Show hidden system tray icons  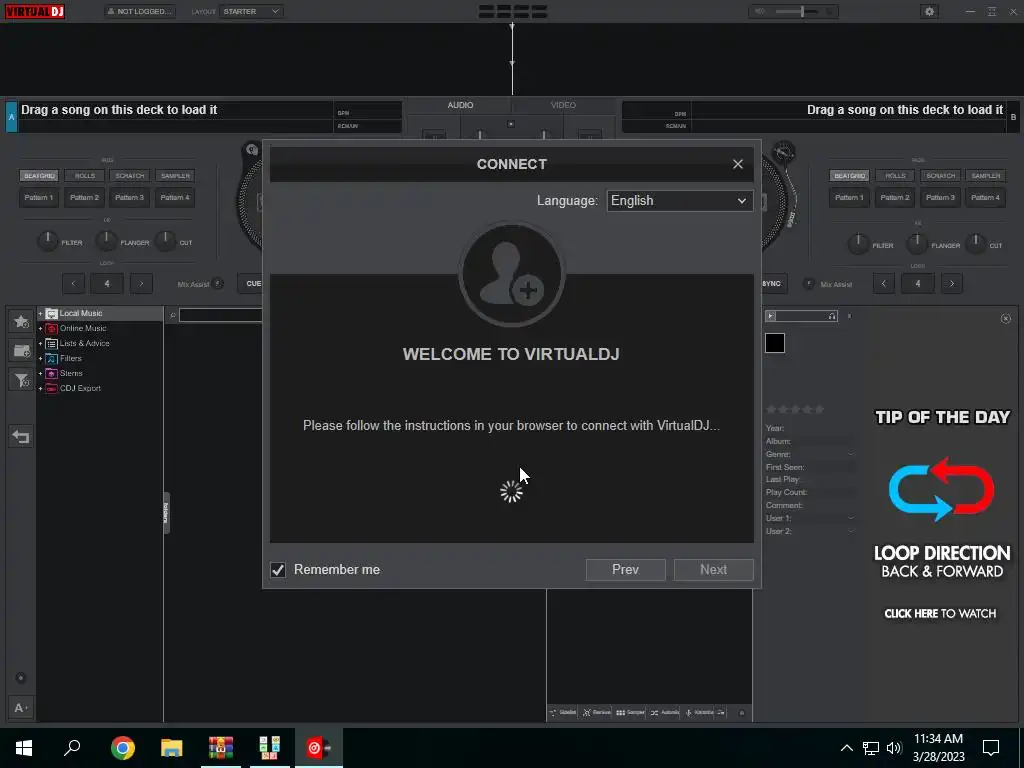pyautogui.click(x=846, y=748)
